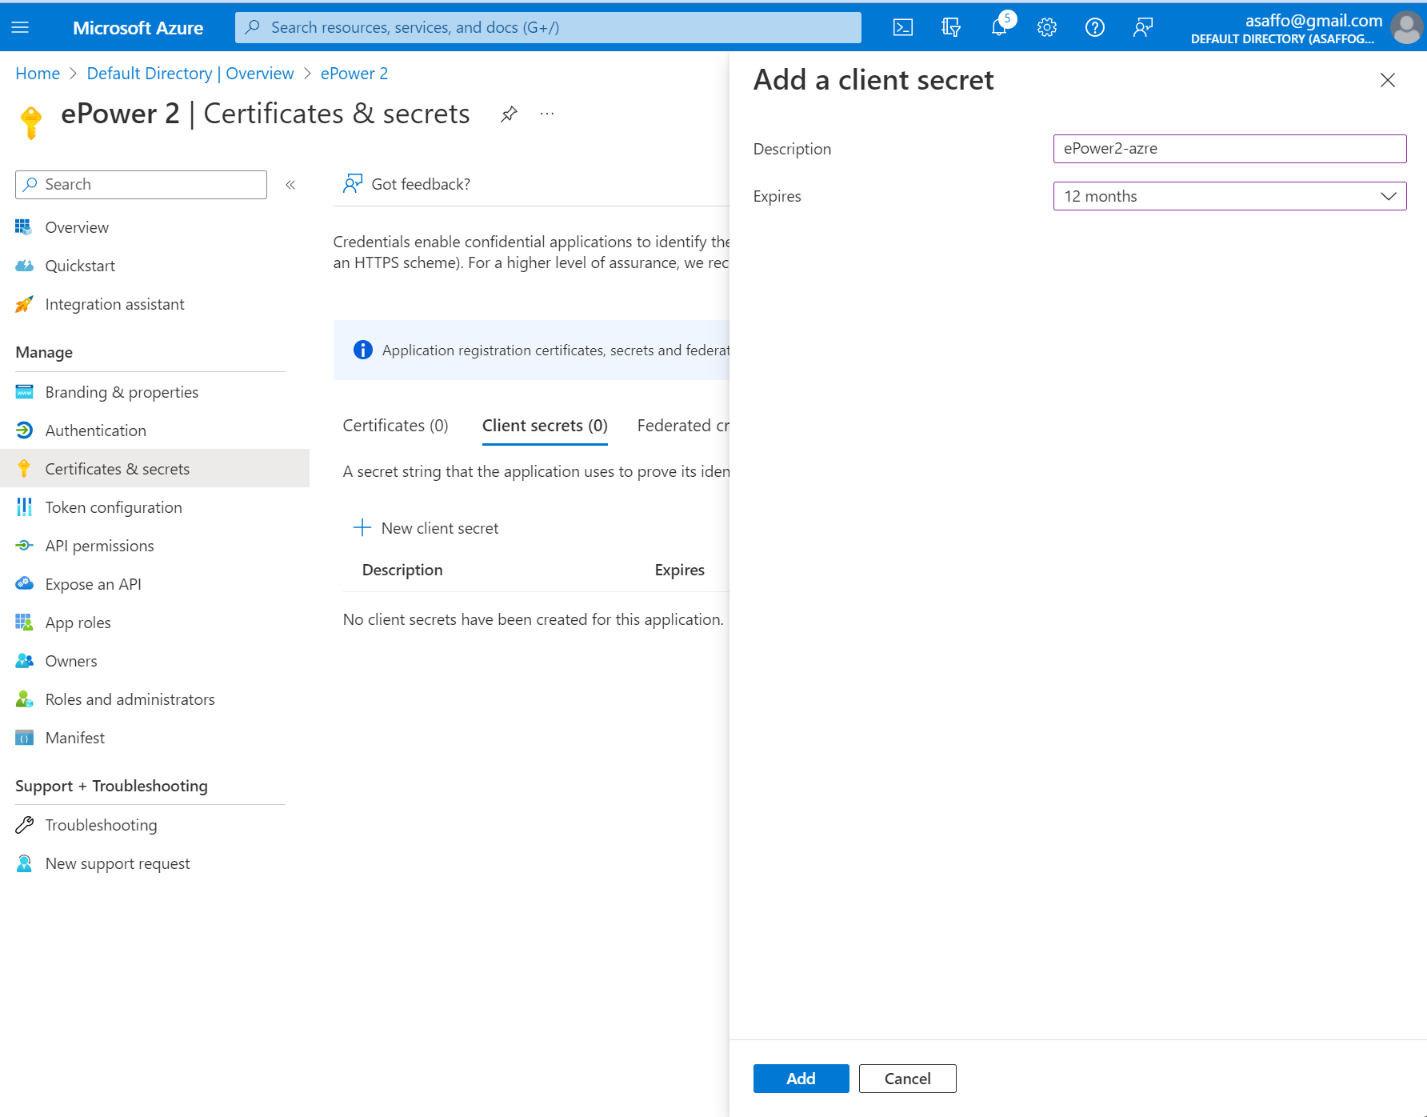Go to Home breadcrumb
Image resolution: width=1427 pixels, height=1117 pixels.
38,73
